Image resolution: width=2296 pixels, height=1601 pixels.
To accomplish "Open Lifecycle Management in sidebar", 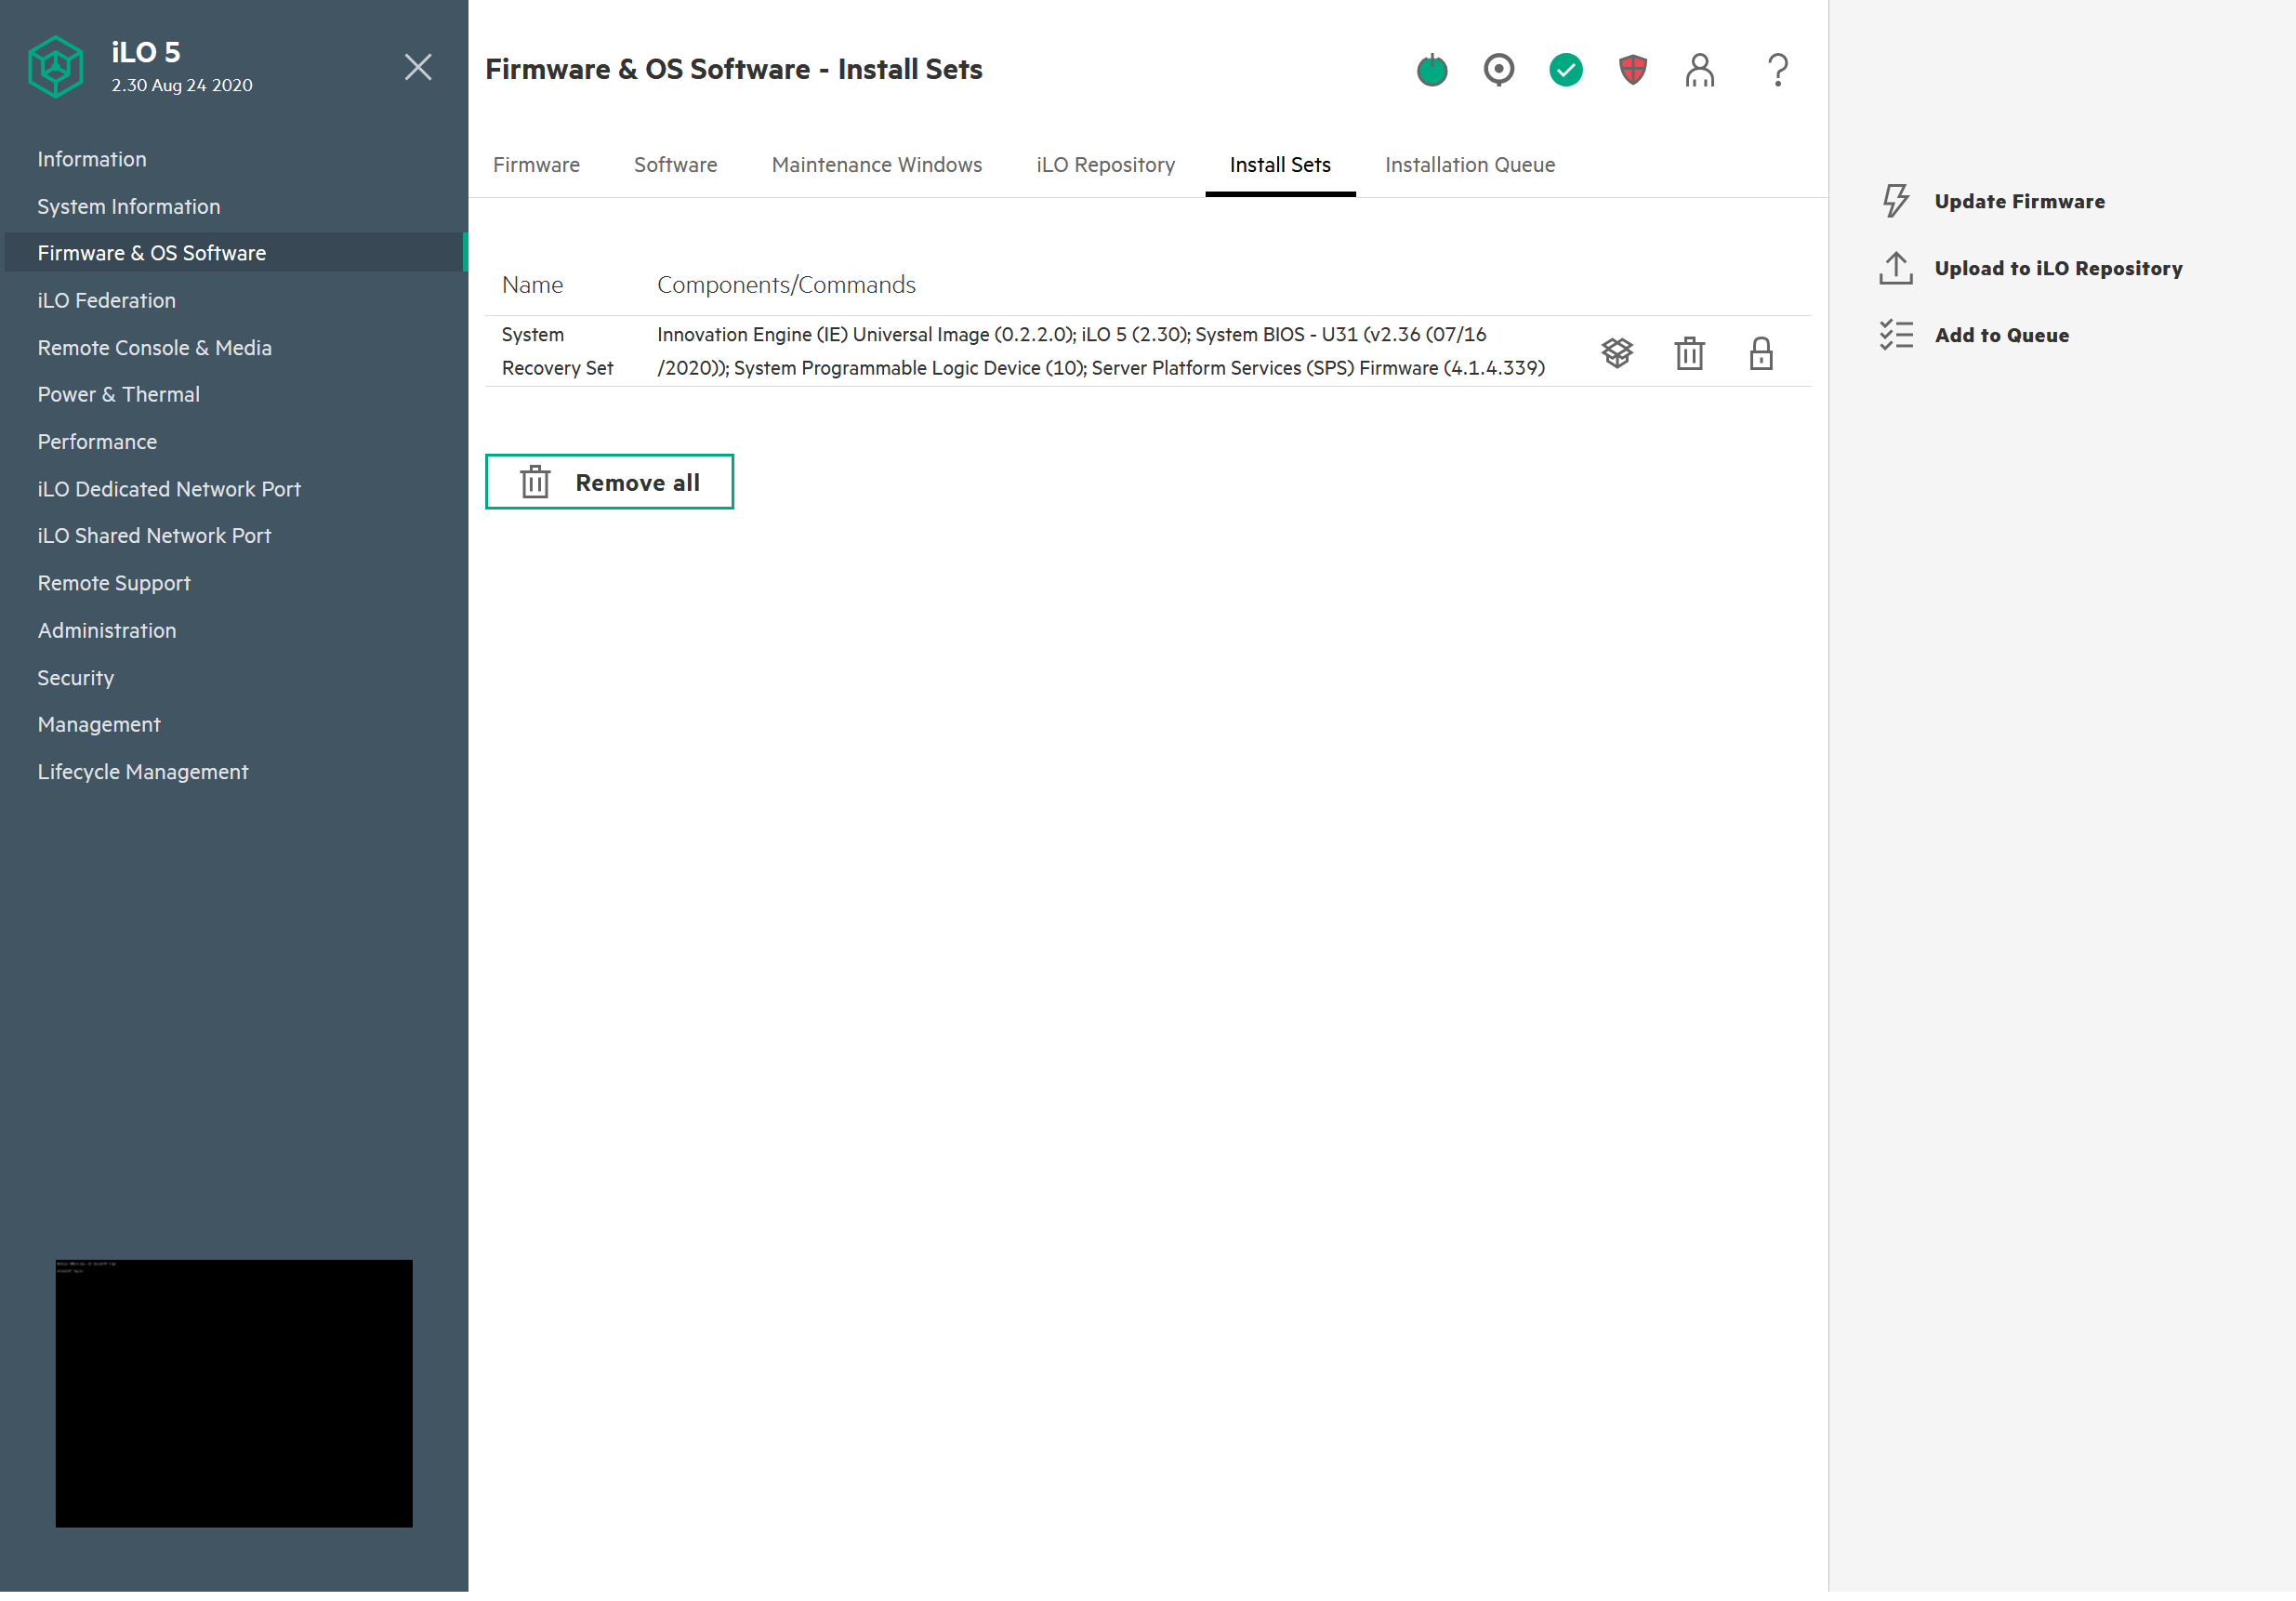I will click(142, 771).
